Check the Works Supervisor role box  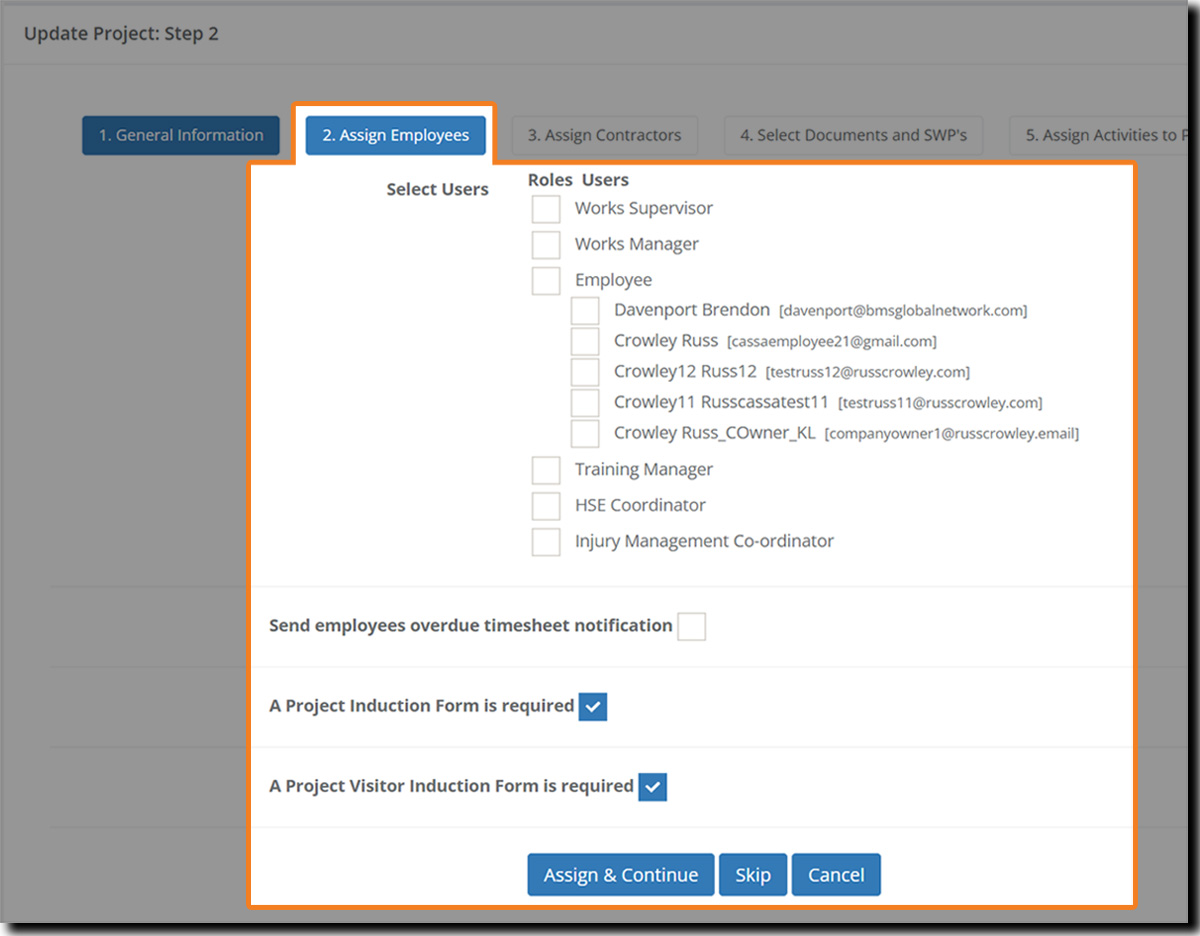coord(546,209)
